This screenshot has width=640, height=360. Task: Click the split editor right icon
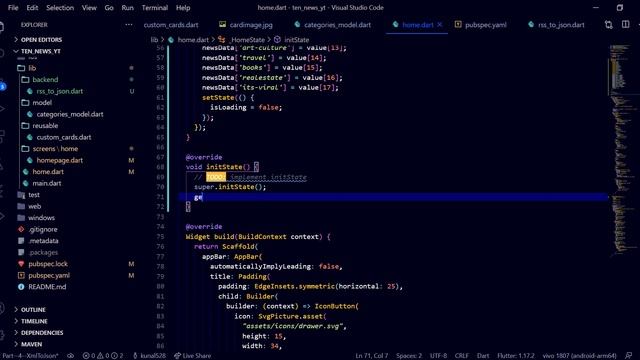[625, 25]
